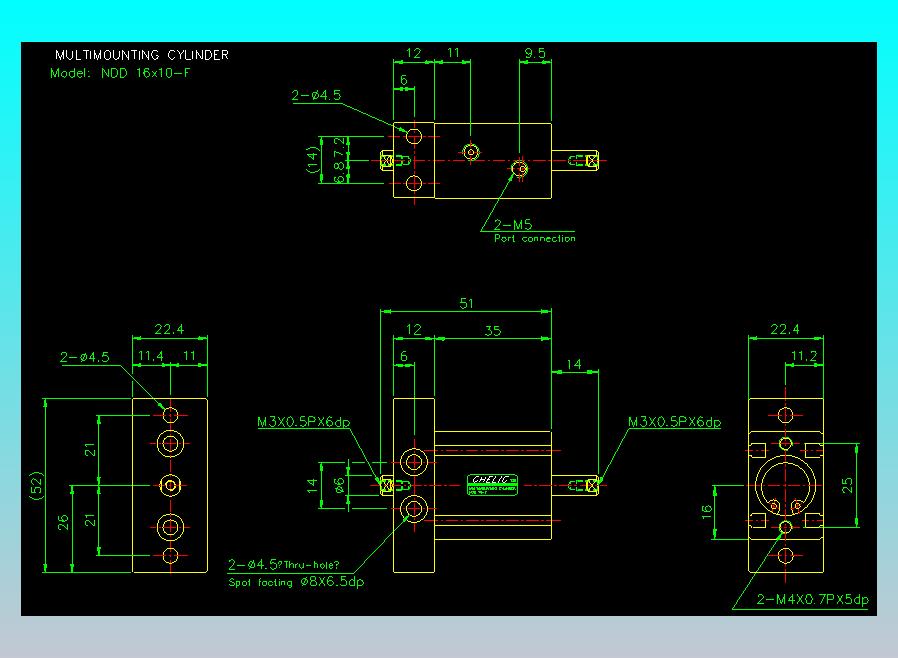Click the ø6 rod diameter dimension
Image resolution: width=898 pixels, height=658 pixels.
coord(340,485)
